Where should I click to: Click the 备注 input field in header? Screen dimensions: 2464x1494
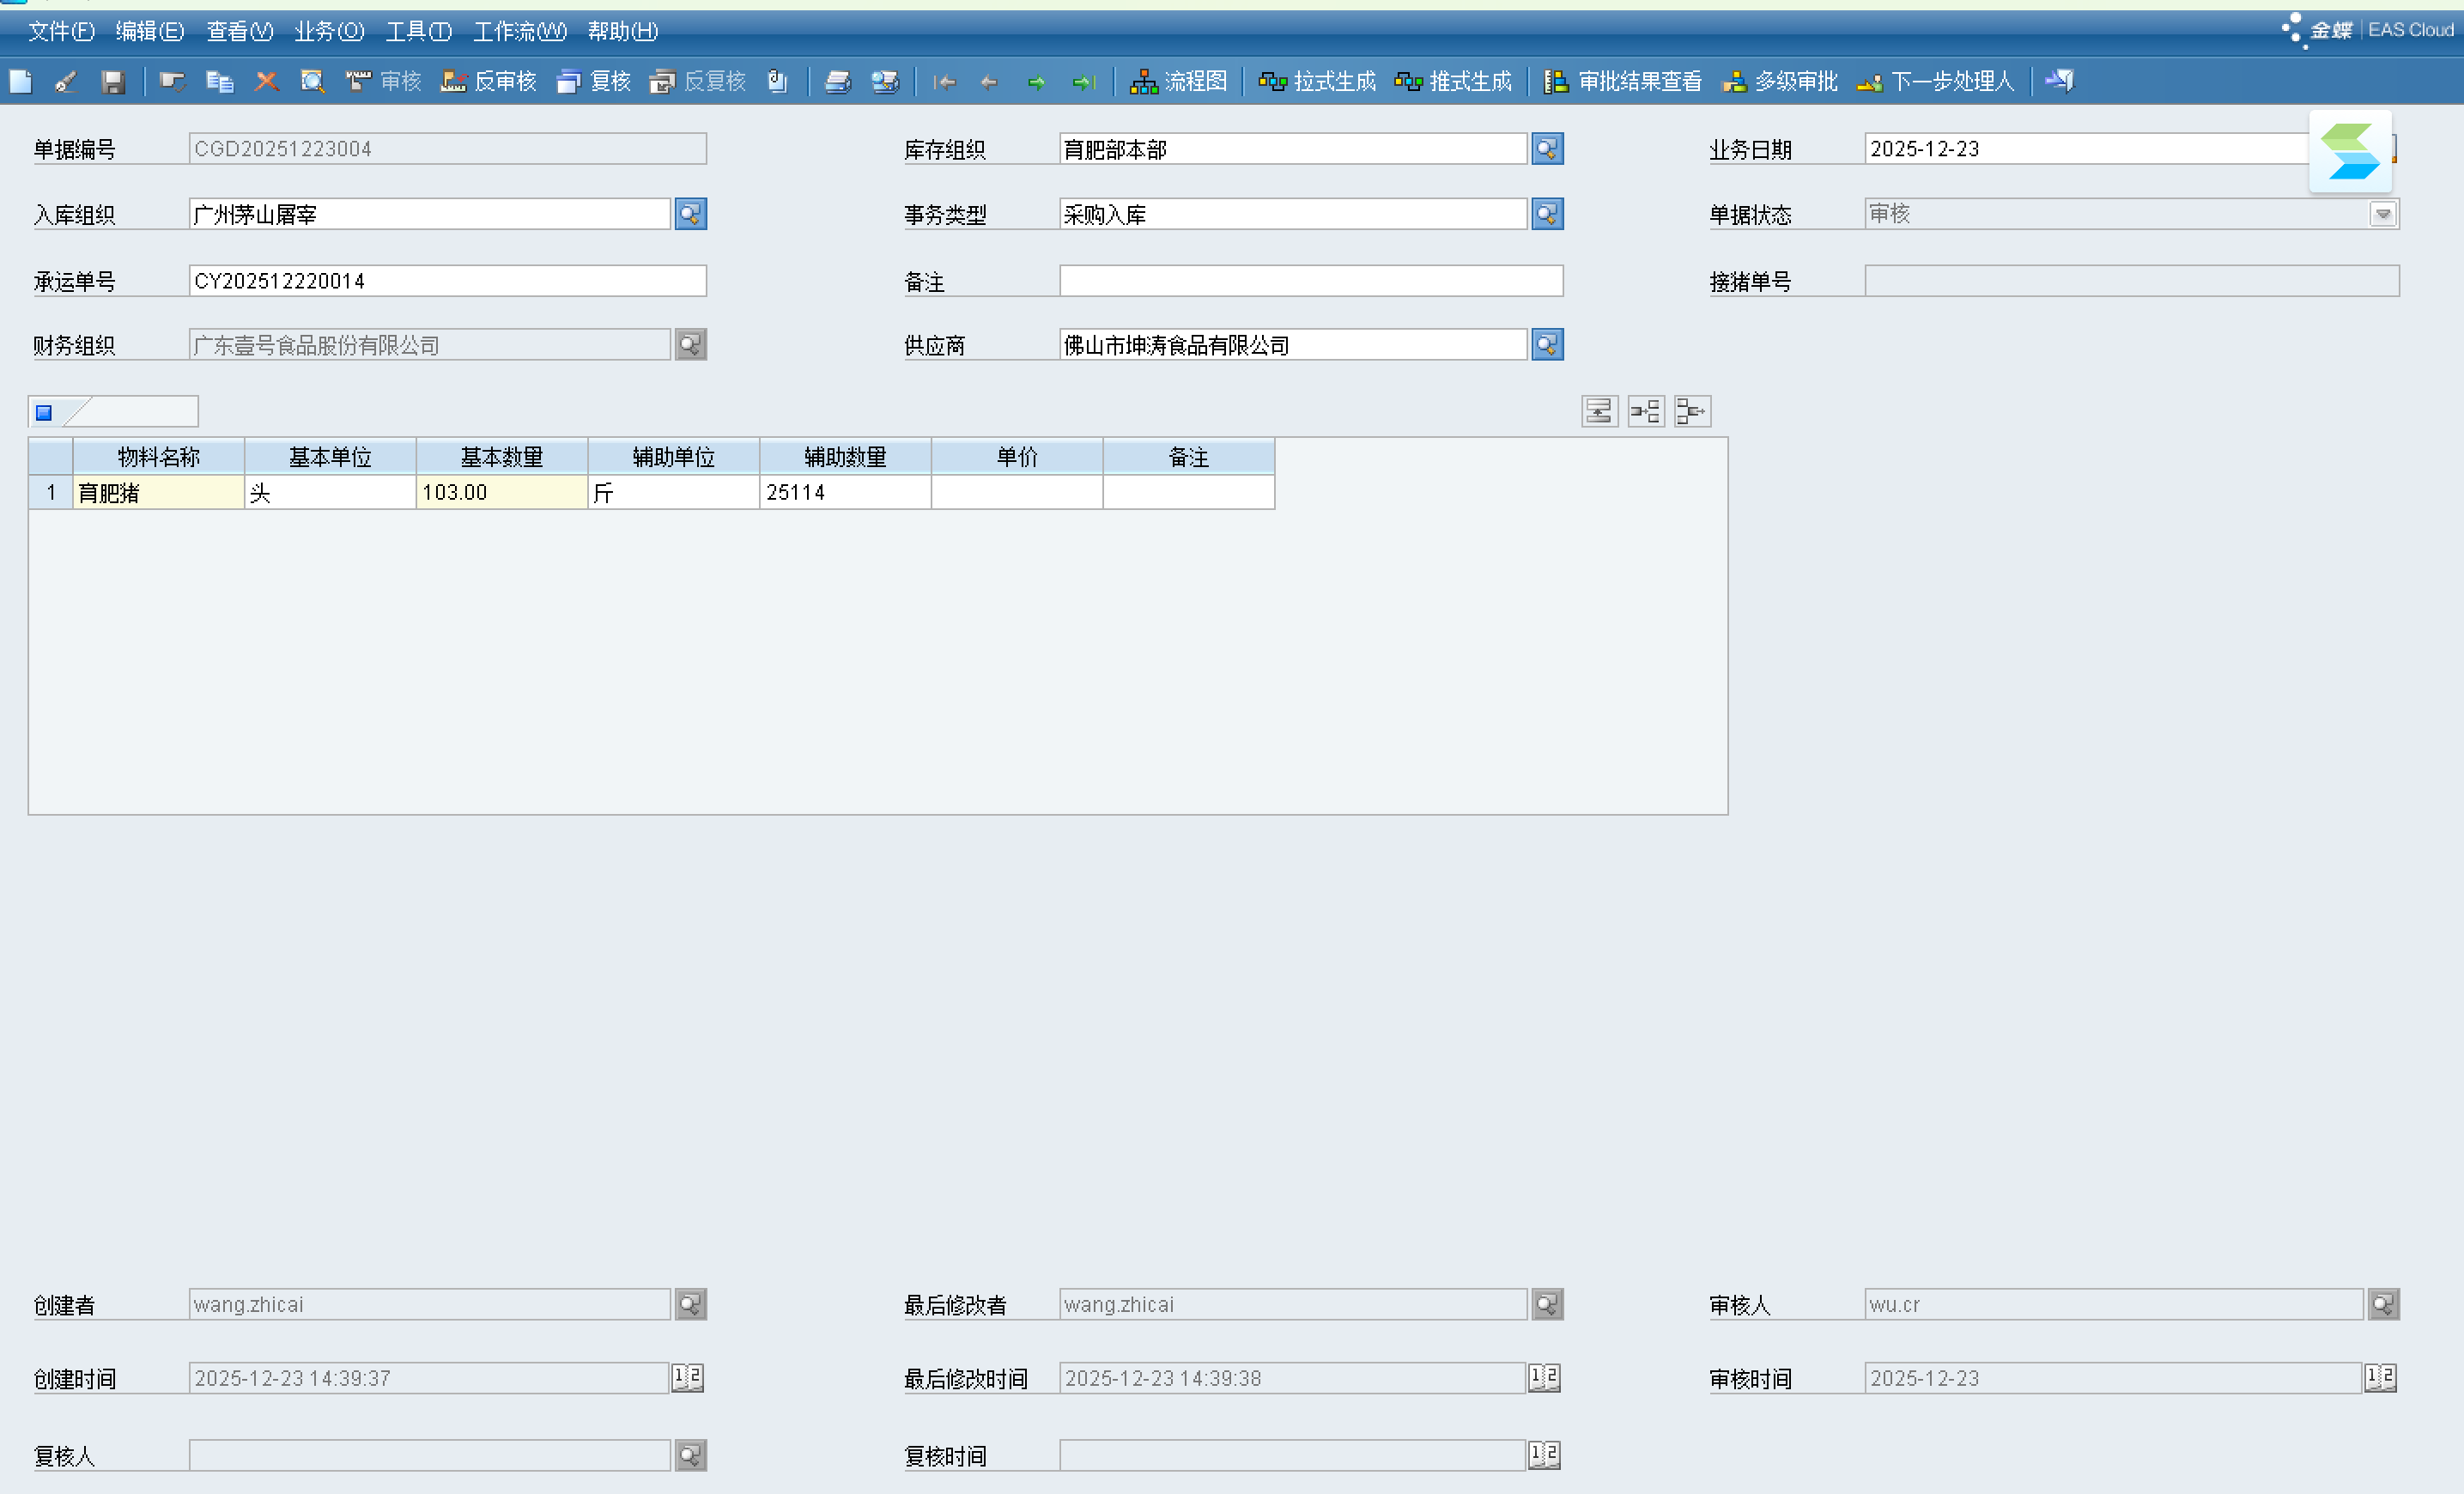click(1310, 281)
